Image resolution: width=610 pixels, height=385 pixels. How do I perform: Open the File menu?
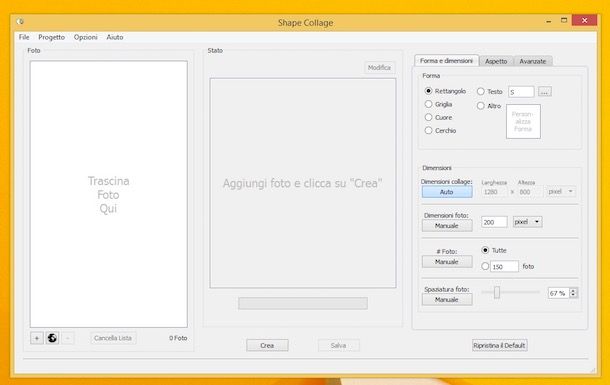[24, 37]
